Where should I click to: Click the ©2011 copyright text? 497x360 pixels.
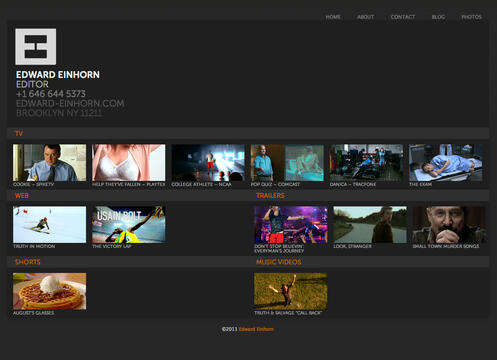230,329
